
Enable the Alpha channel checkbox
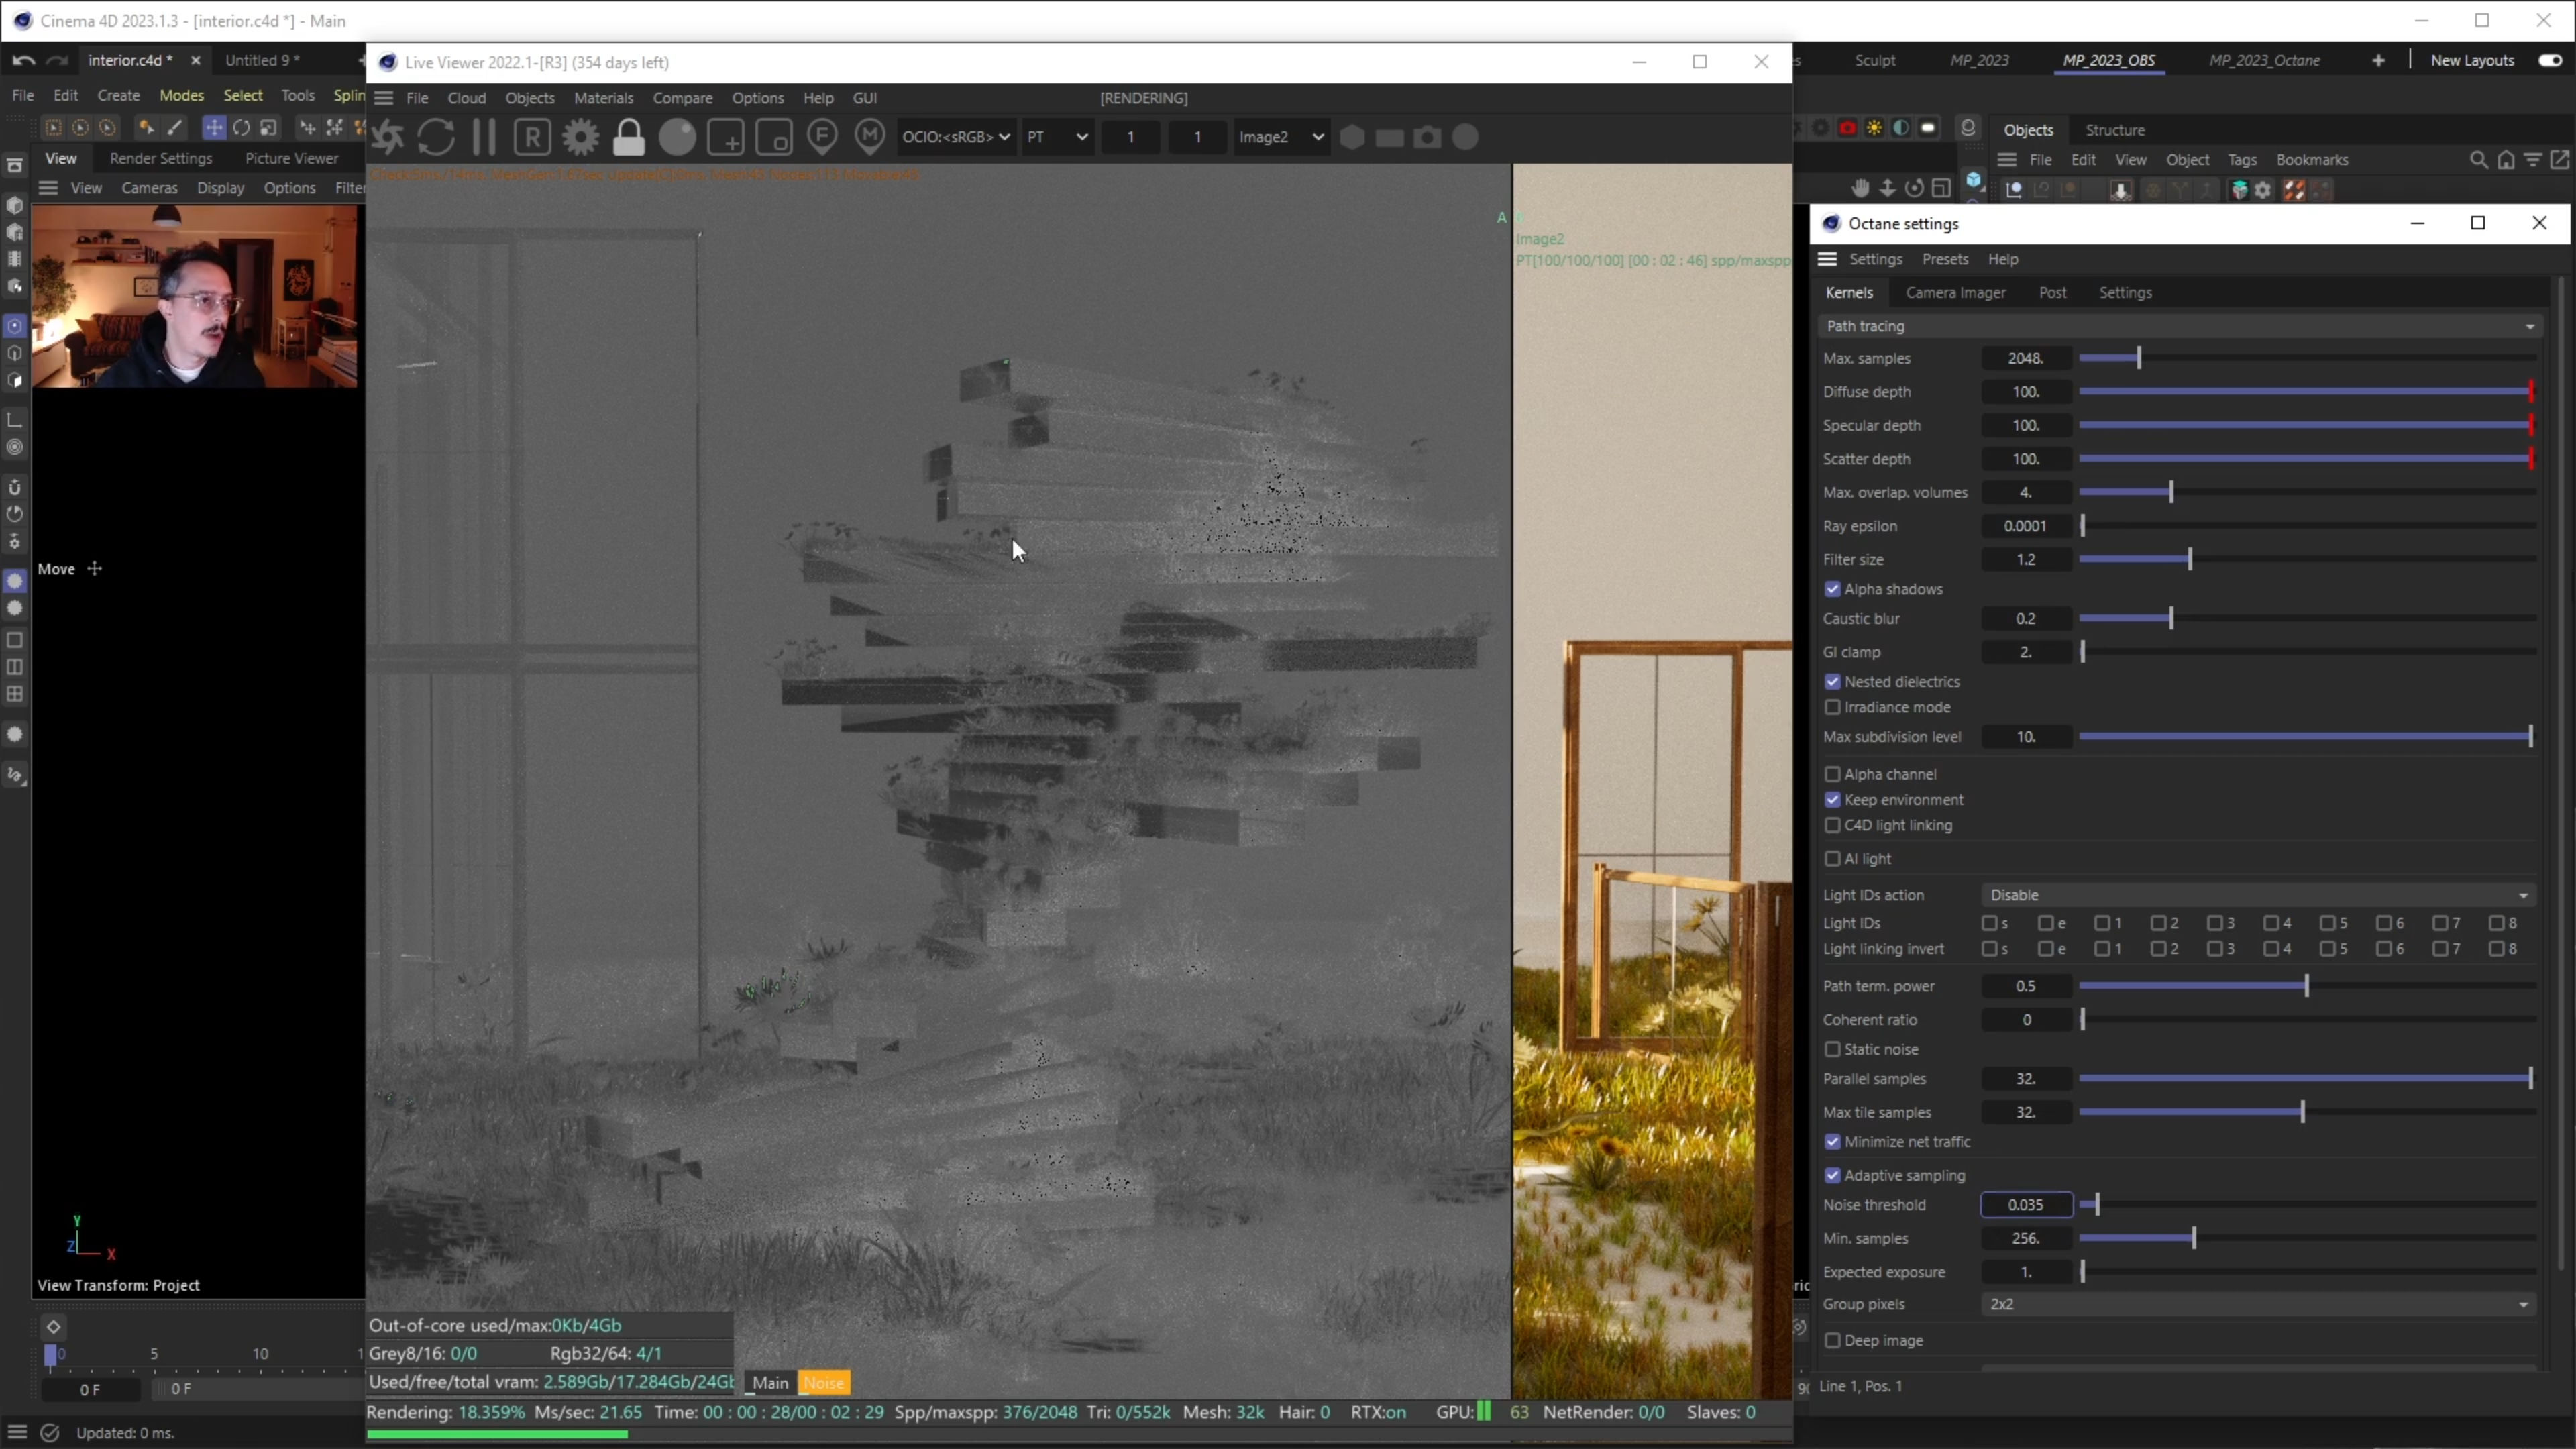coord(1832,774)
